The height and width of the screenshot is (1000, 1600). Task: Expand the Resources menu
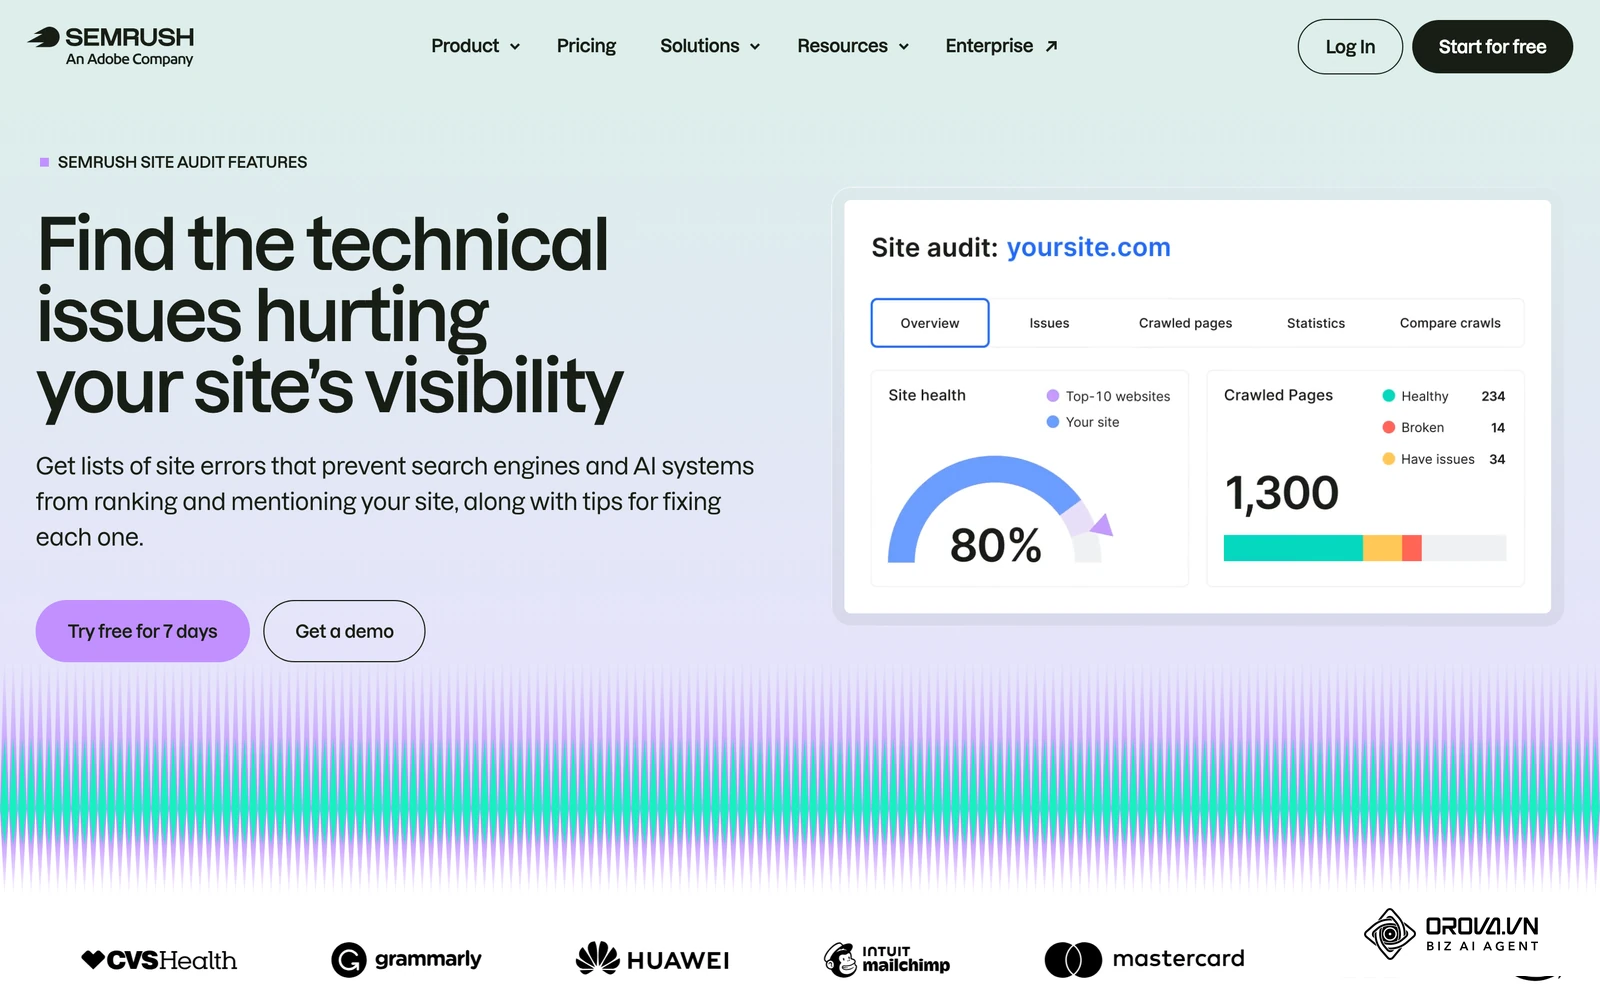tap(853, 46)
